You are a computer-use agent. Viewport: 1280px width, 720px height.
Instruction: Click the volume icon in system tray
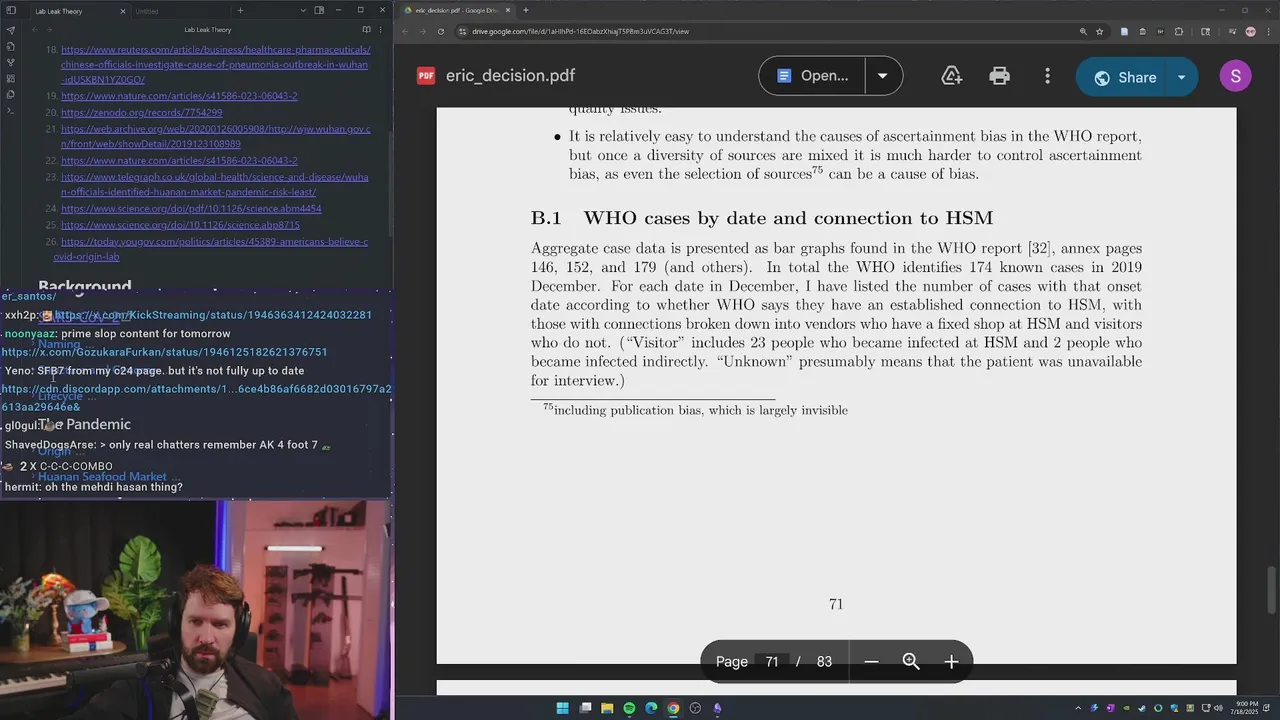1217,708
